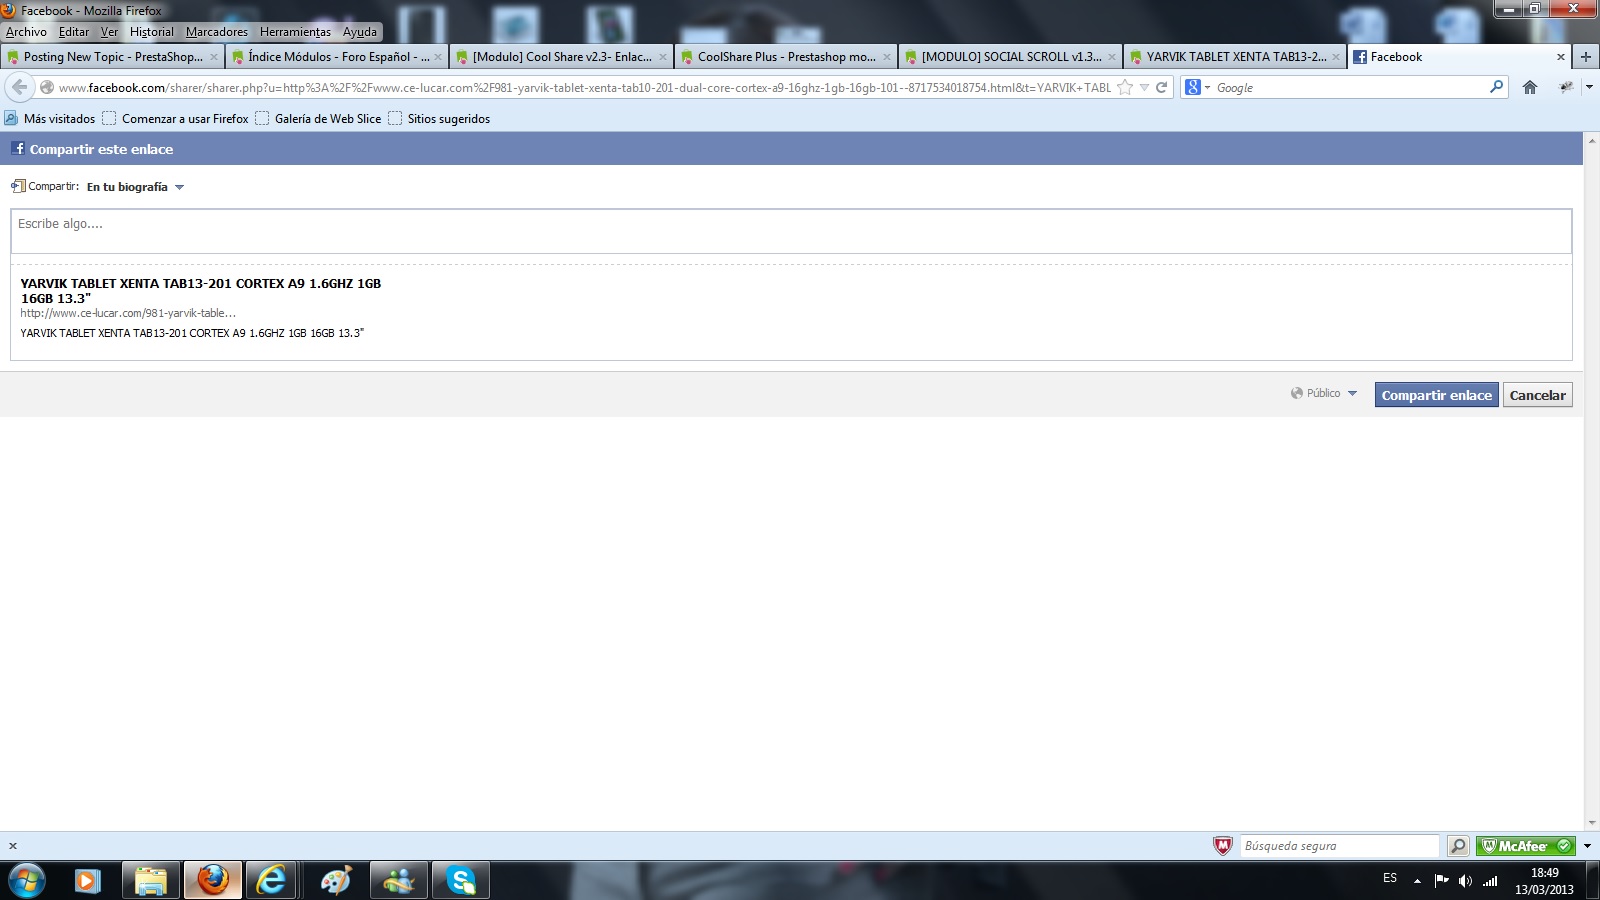Open Skype from the taskbar
1600x900 pixels.
(461, 881)
